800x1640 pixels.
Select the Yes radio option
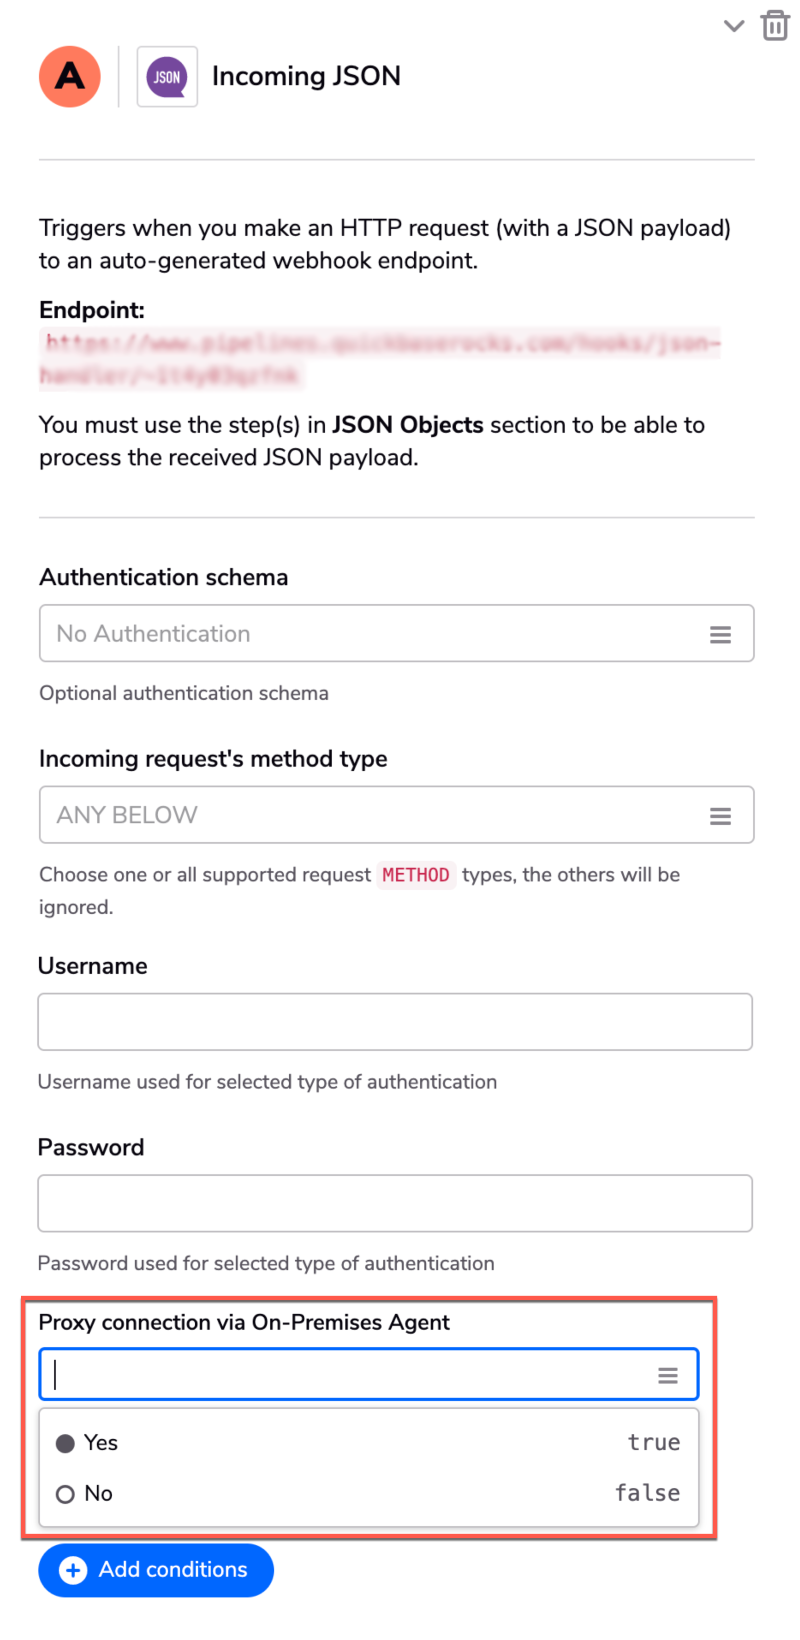coord(65,1443)
